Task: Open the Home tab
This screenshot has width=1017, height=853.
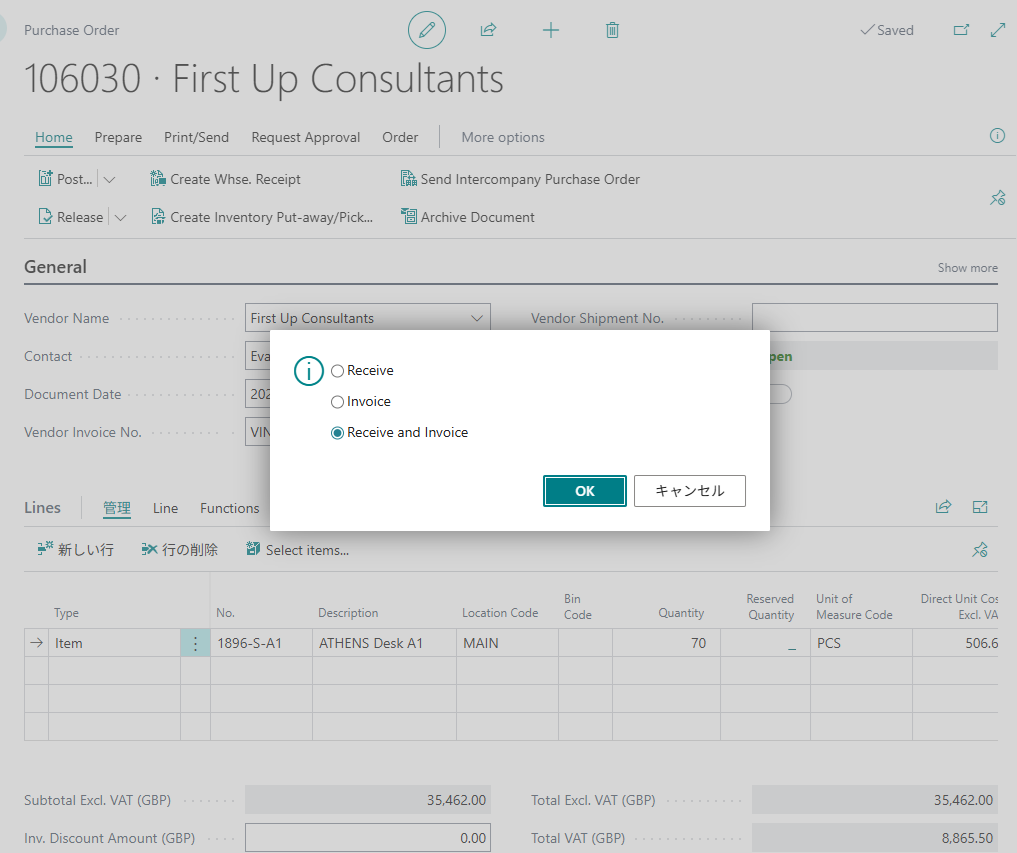Action: click(54, 137)
